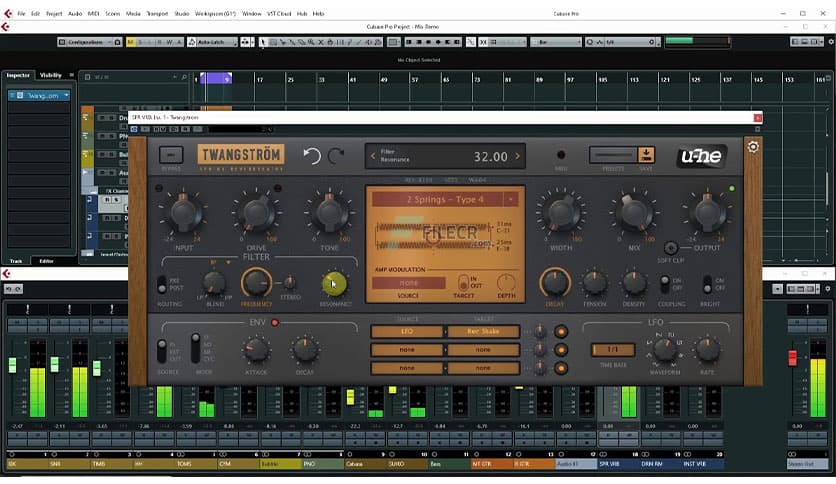Click the Bypass button in Twangström
The height and width of the screenshot is (484, 836).
point(171,155)
